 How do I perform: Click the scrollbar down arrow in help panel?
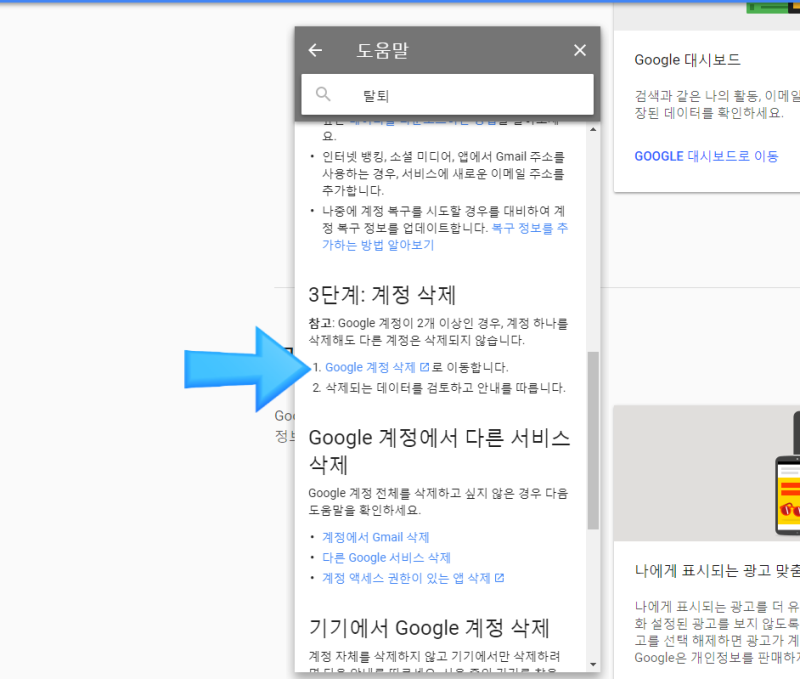coord(593,664)
